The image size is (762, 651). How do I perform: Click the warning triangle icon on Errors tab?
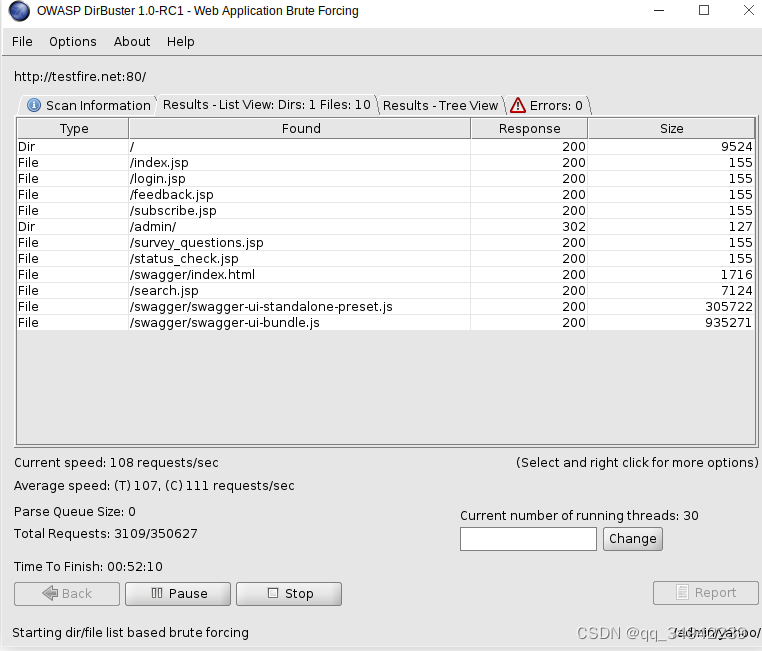(x=518, y=105)
